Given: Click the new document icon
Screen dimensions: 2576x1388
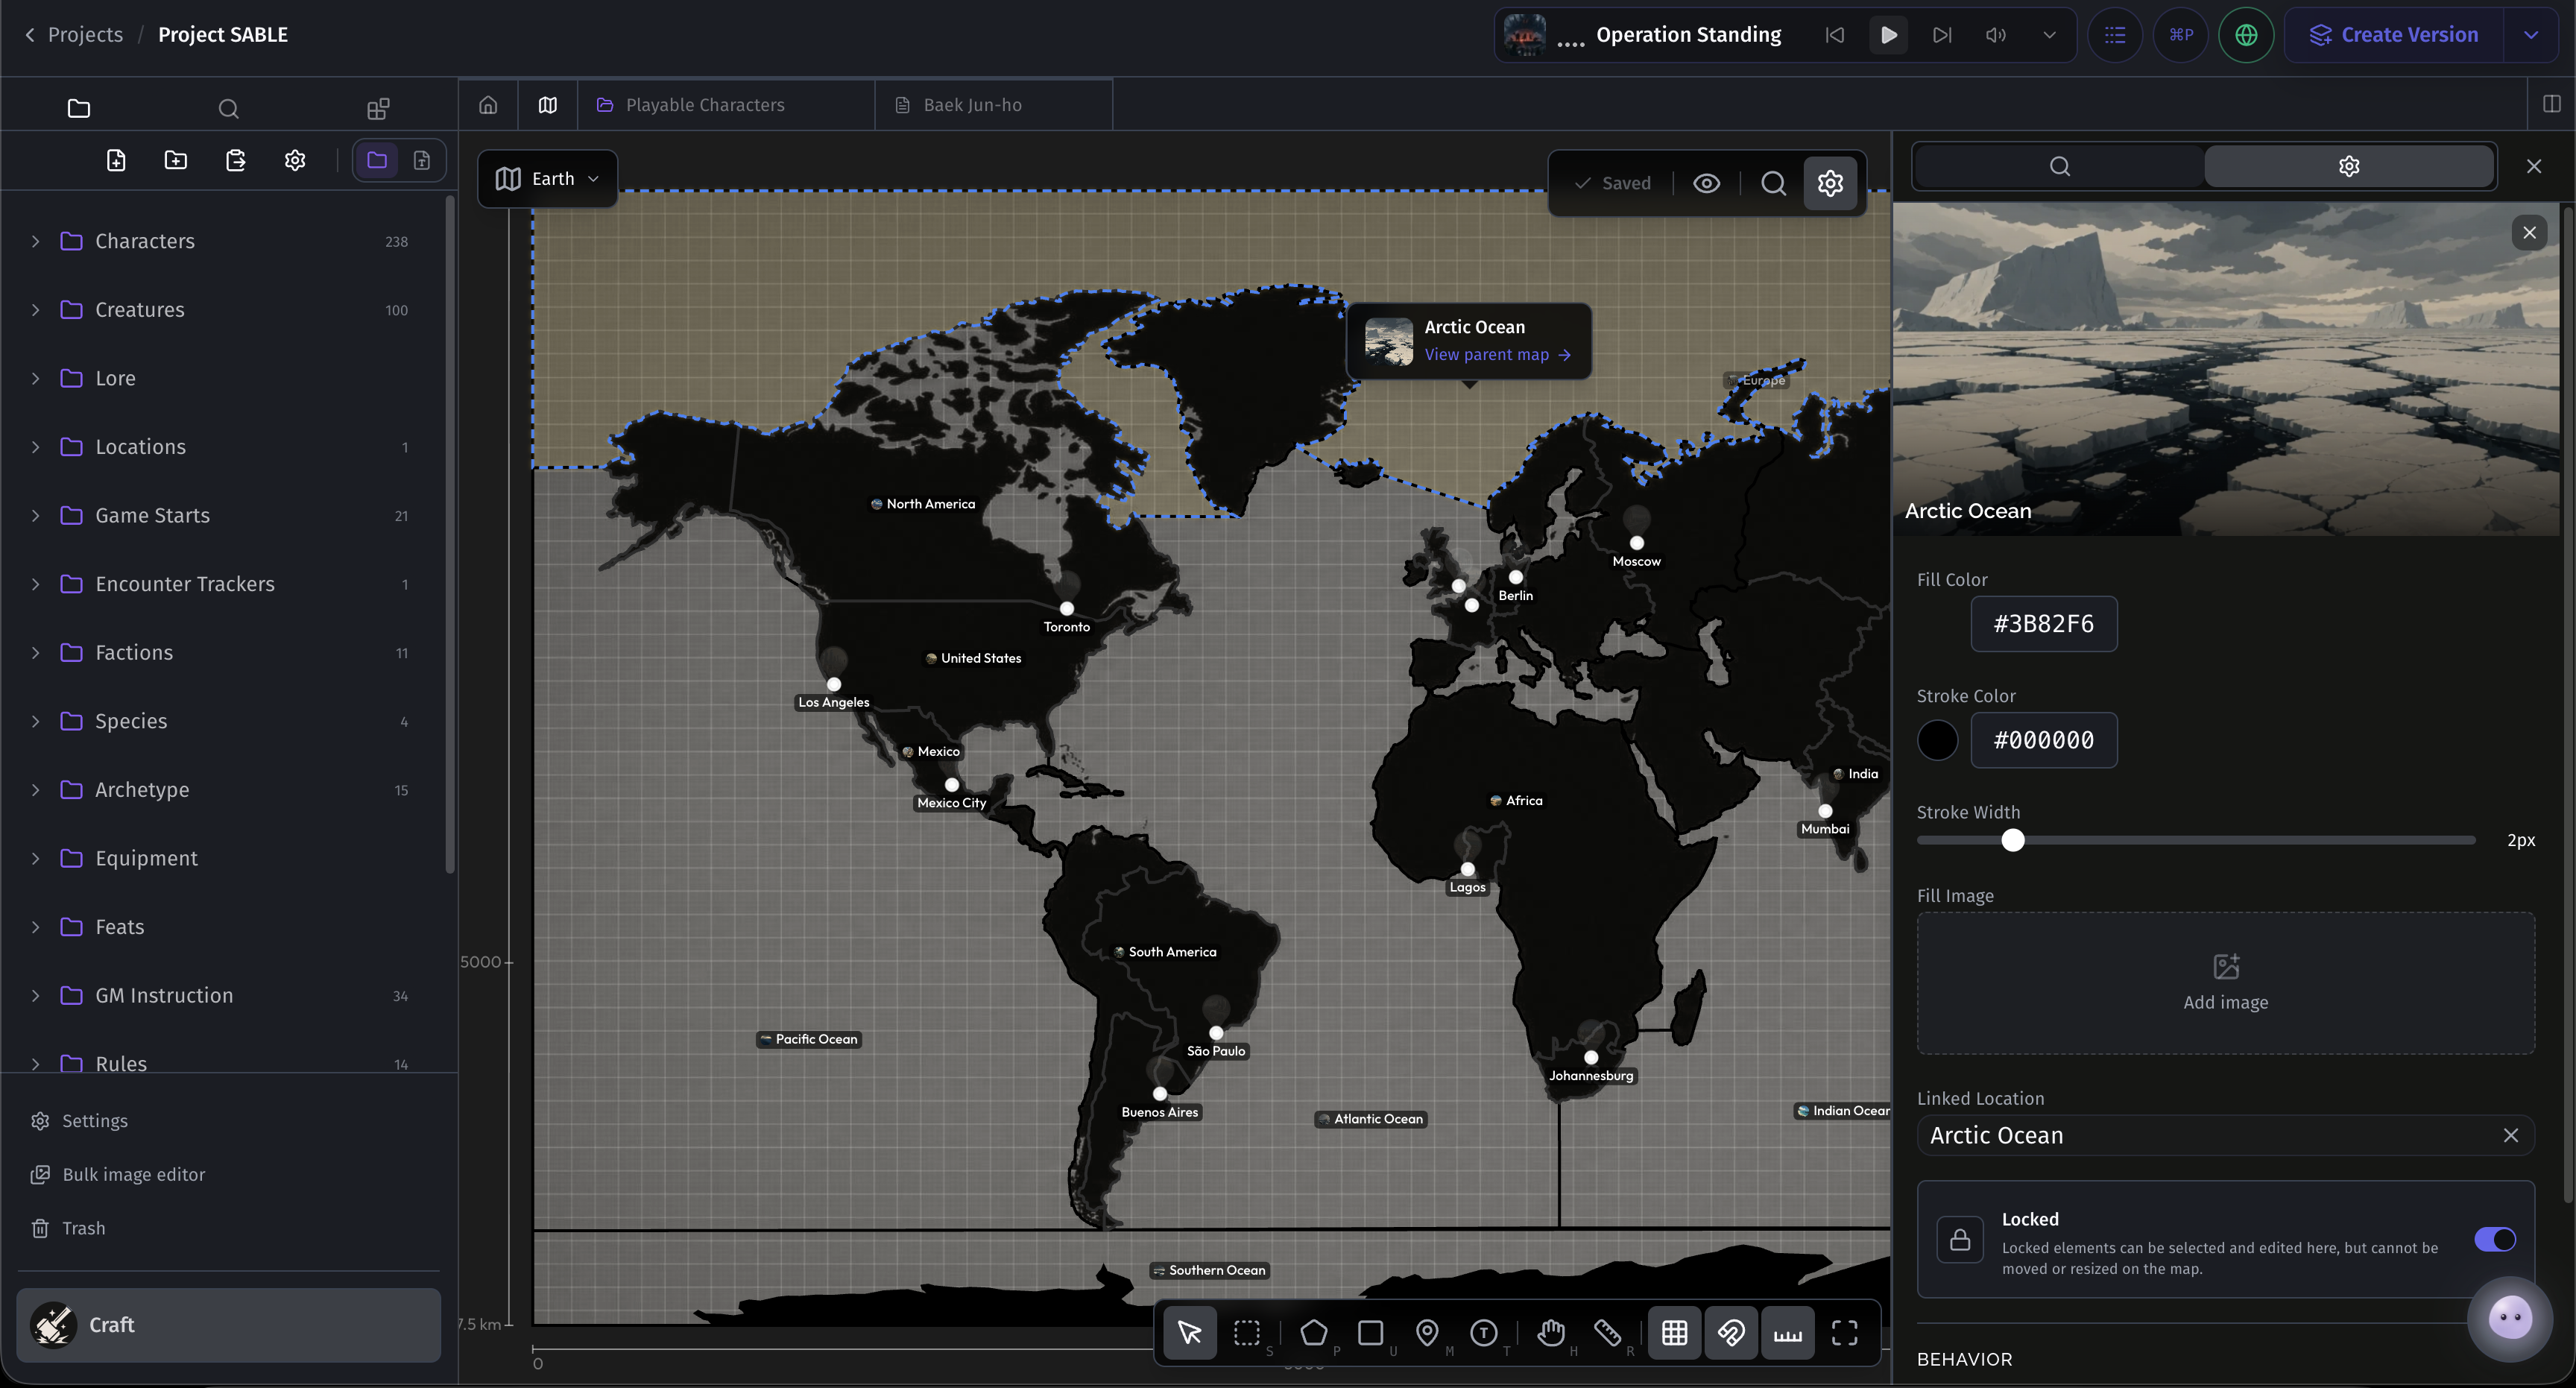Looking at the screenshot, I should 116,160.
